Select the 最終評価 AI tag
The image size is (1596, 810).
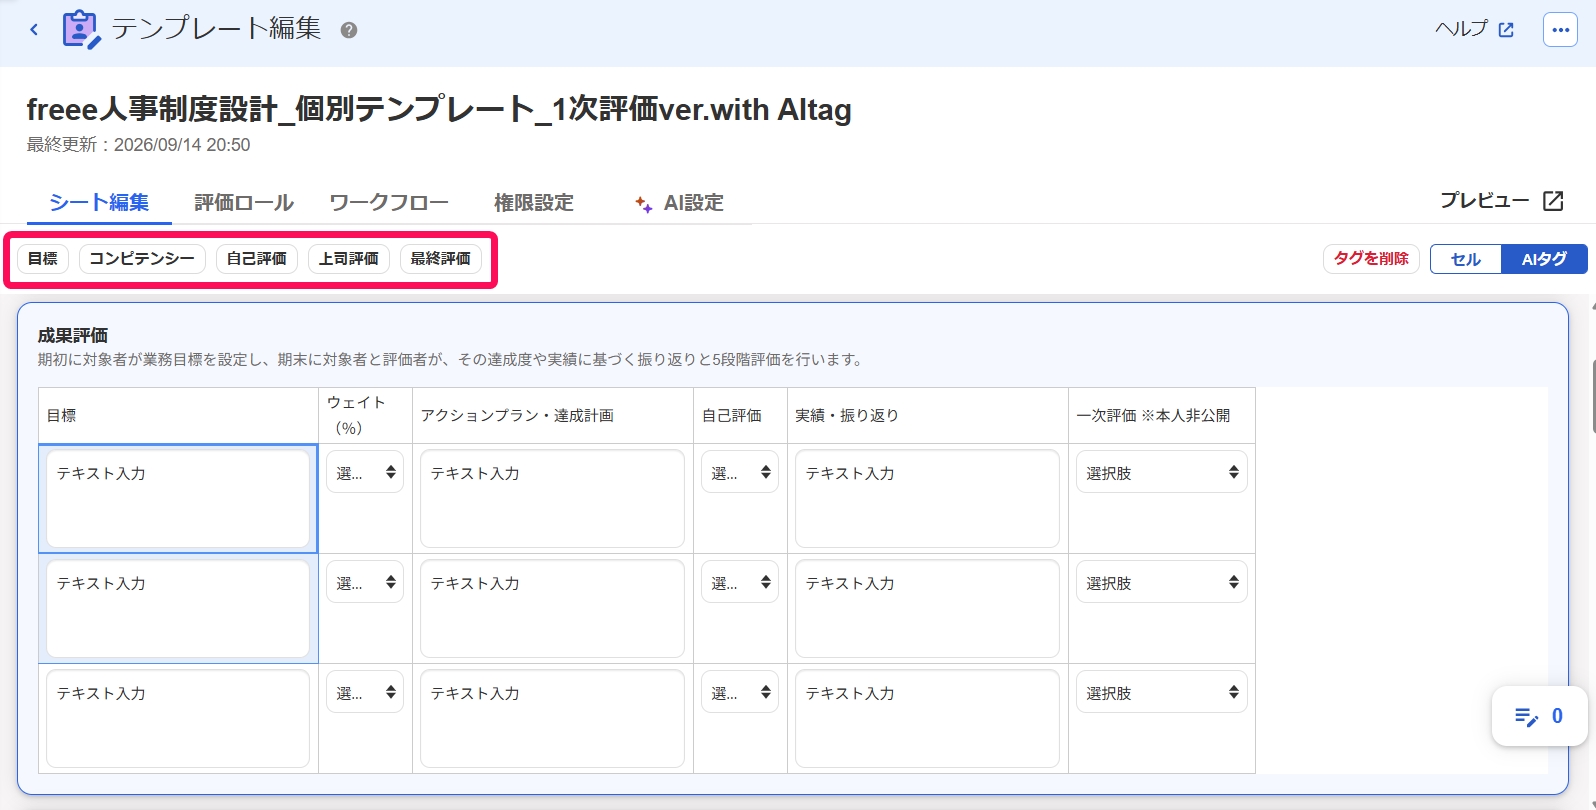click(441, 259)
